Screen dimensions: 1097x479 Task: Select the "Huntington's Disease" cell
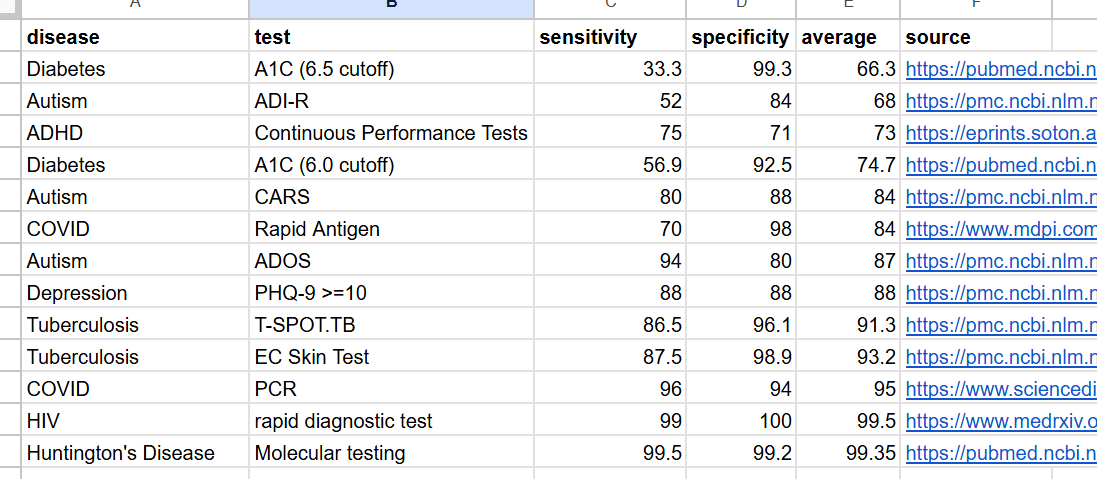click(121, 453)
